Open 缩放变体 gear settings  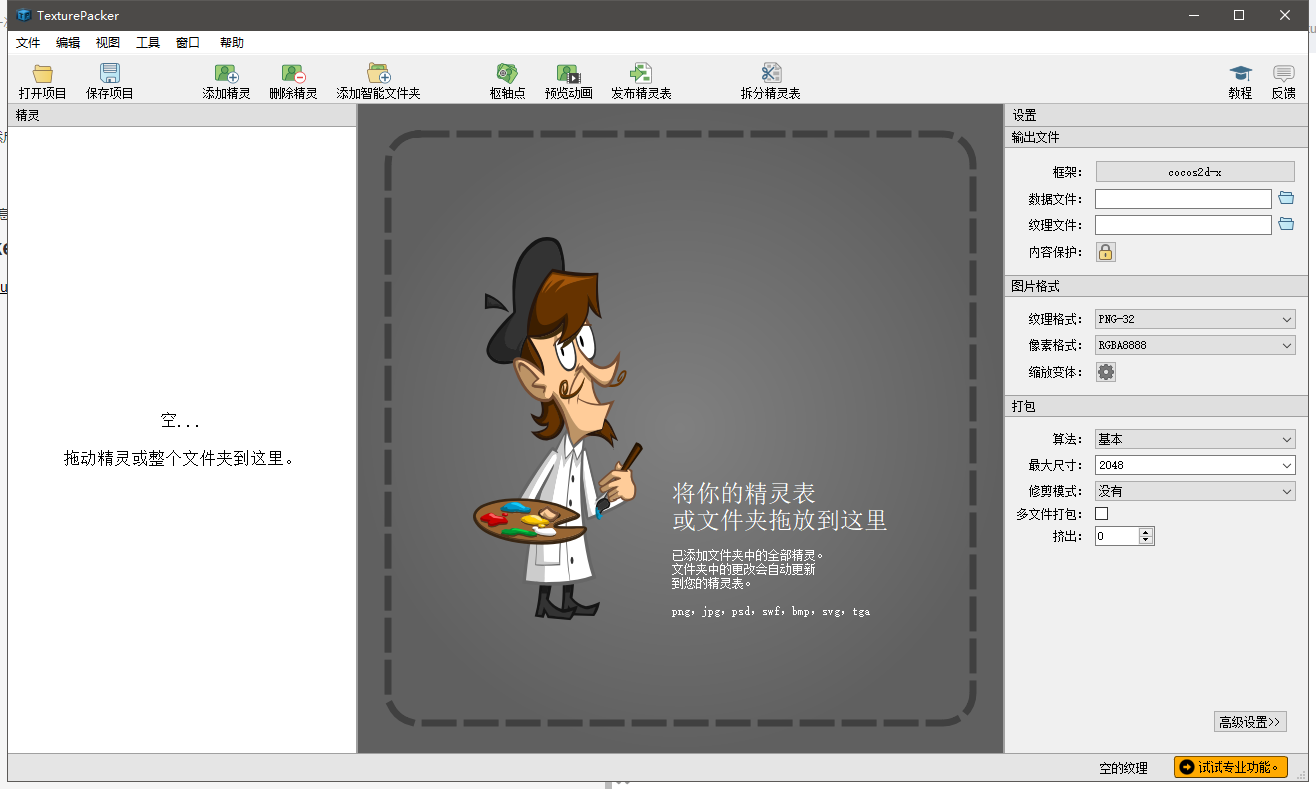click(x=1105, y=372)
